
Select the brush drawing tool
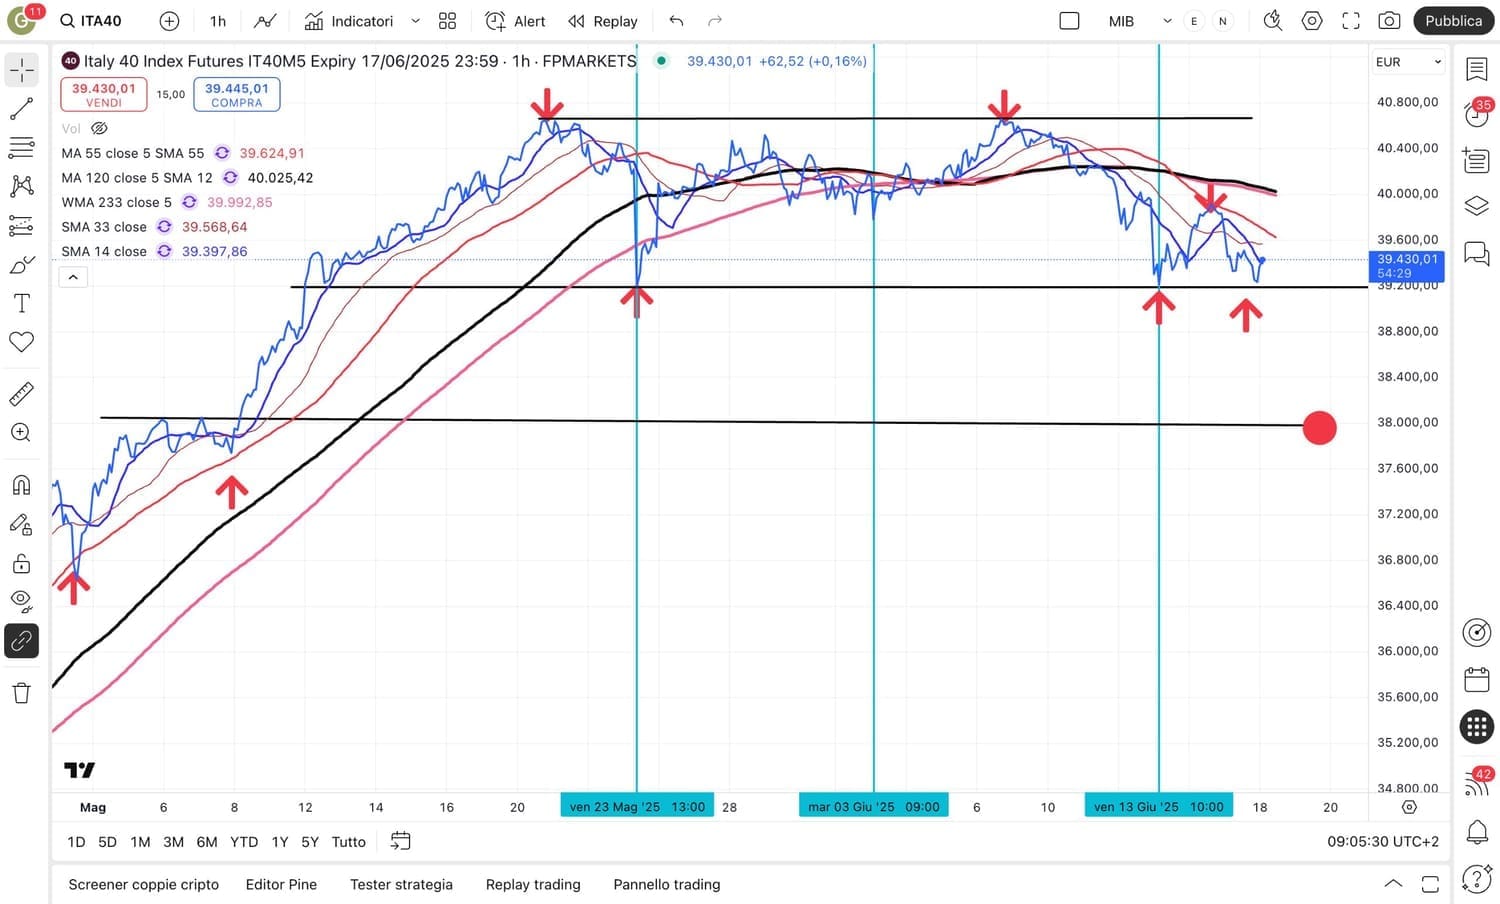point(22,265)
